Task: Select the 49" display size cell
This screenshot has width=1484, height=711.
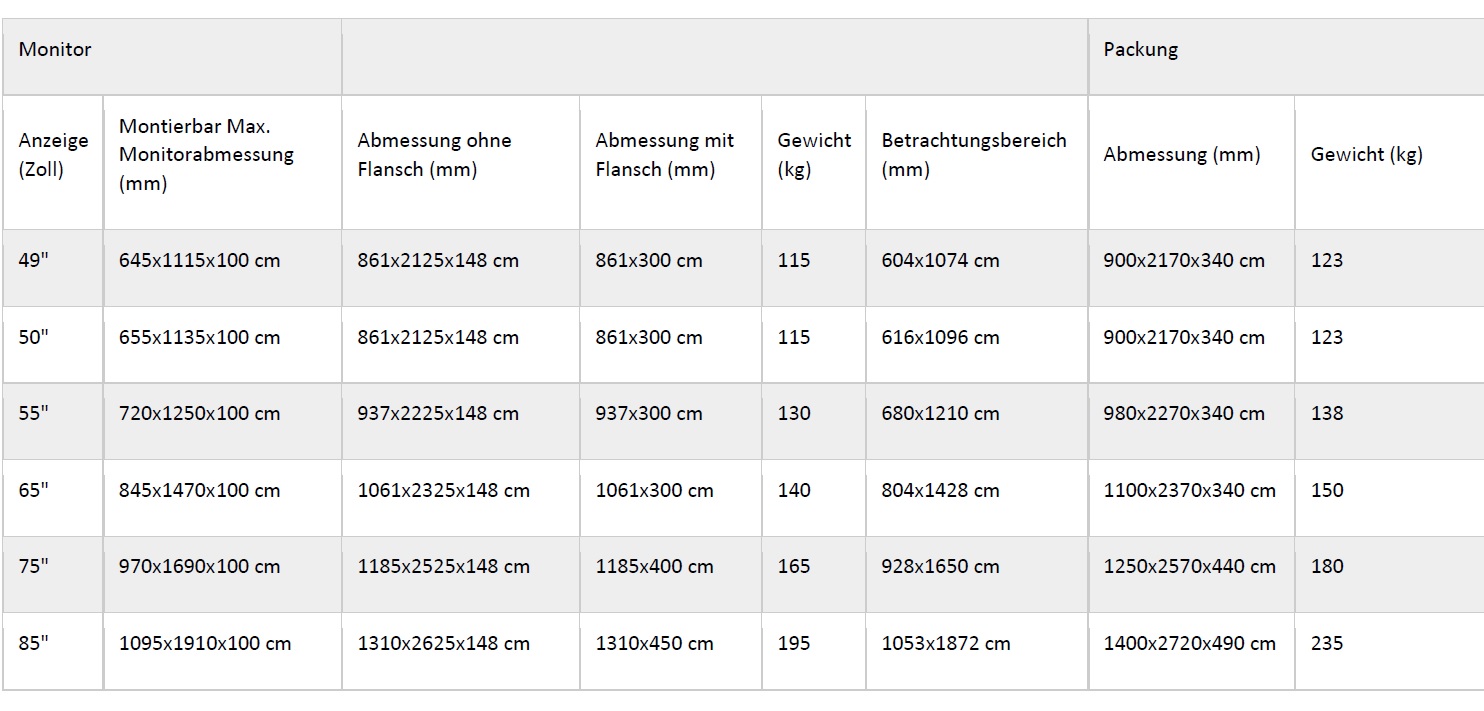Action: 33,260
